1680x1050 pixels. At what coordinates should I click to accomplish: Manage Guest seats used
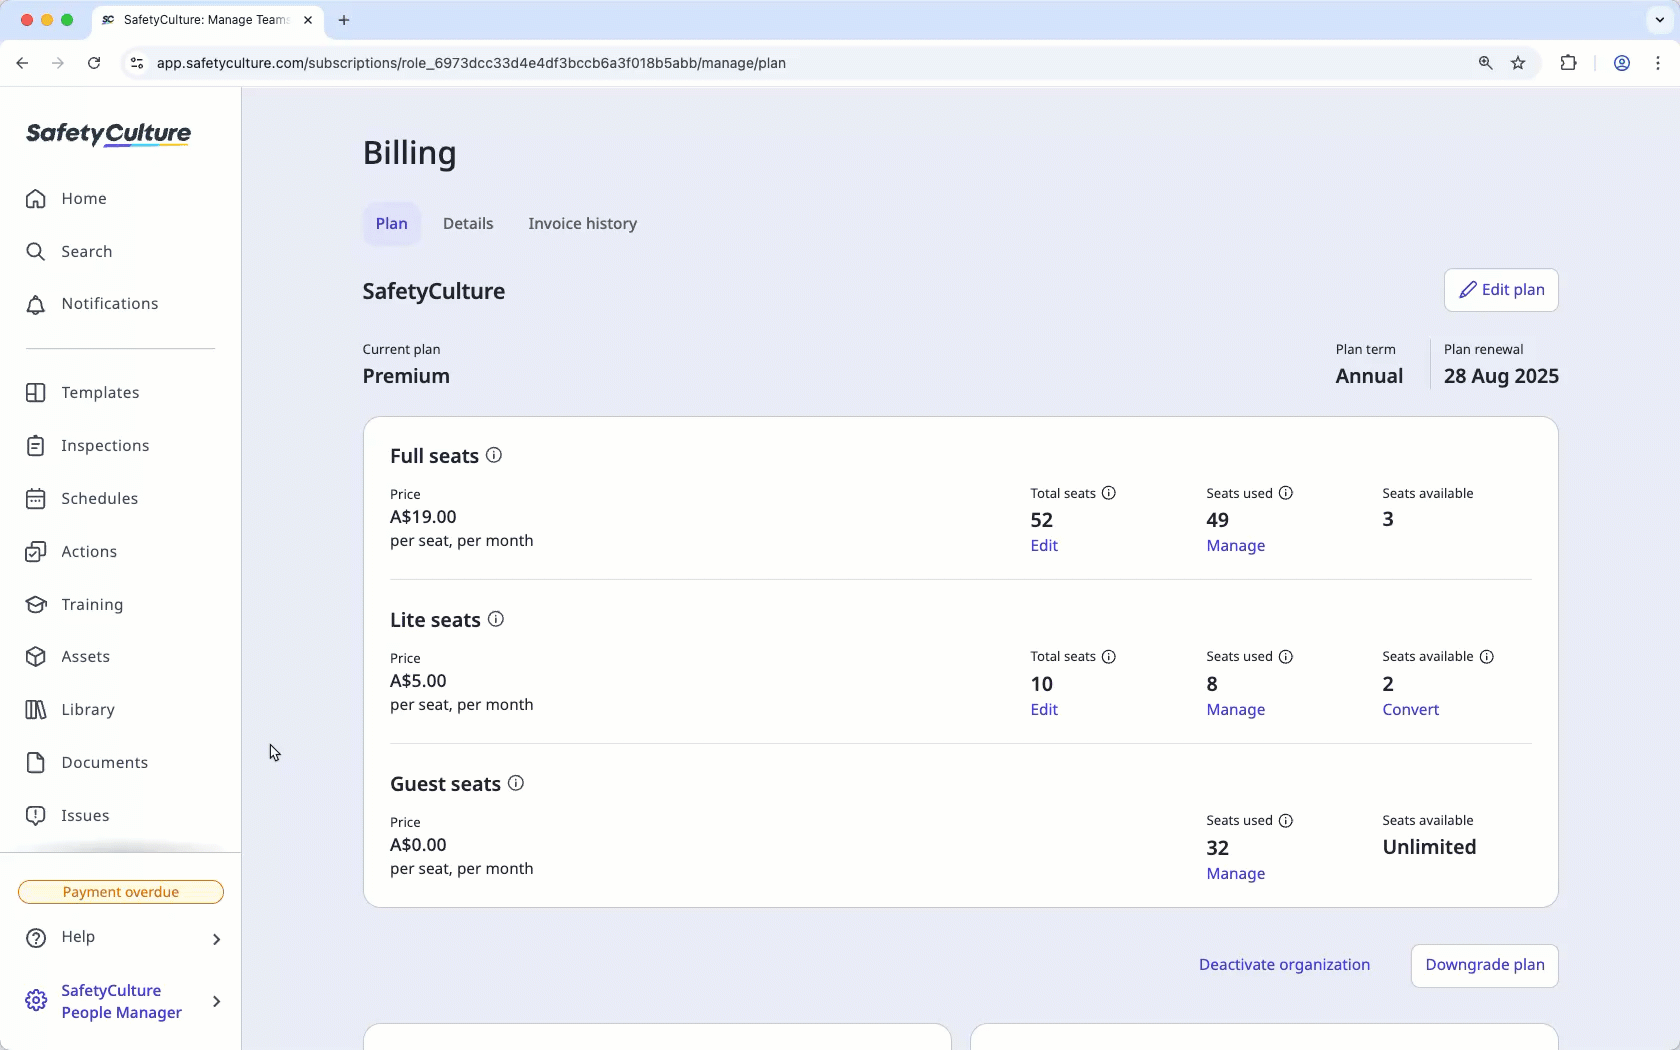point(1236,874)
